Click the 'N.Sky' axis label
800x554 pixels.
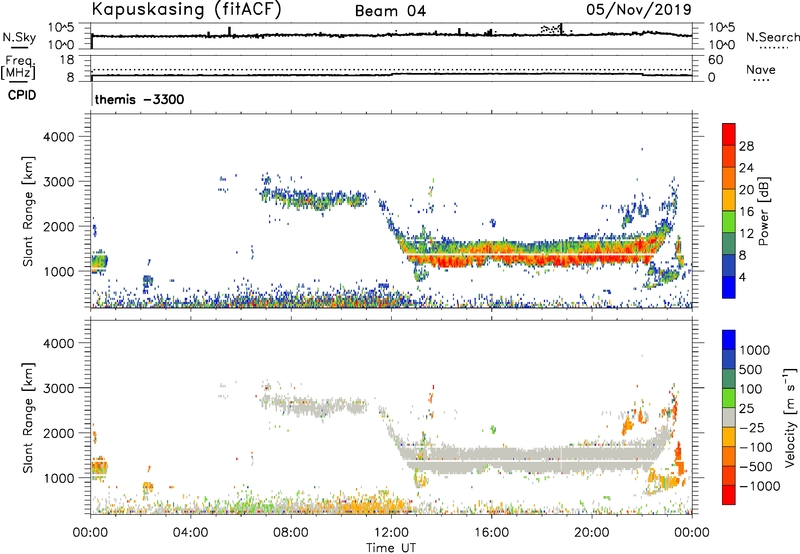click(x=19, y=37)
